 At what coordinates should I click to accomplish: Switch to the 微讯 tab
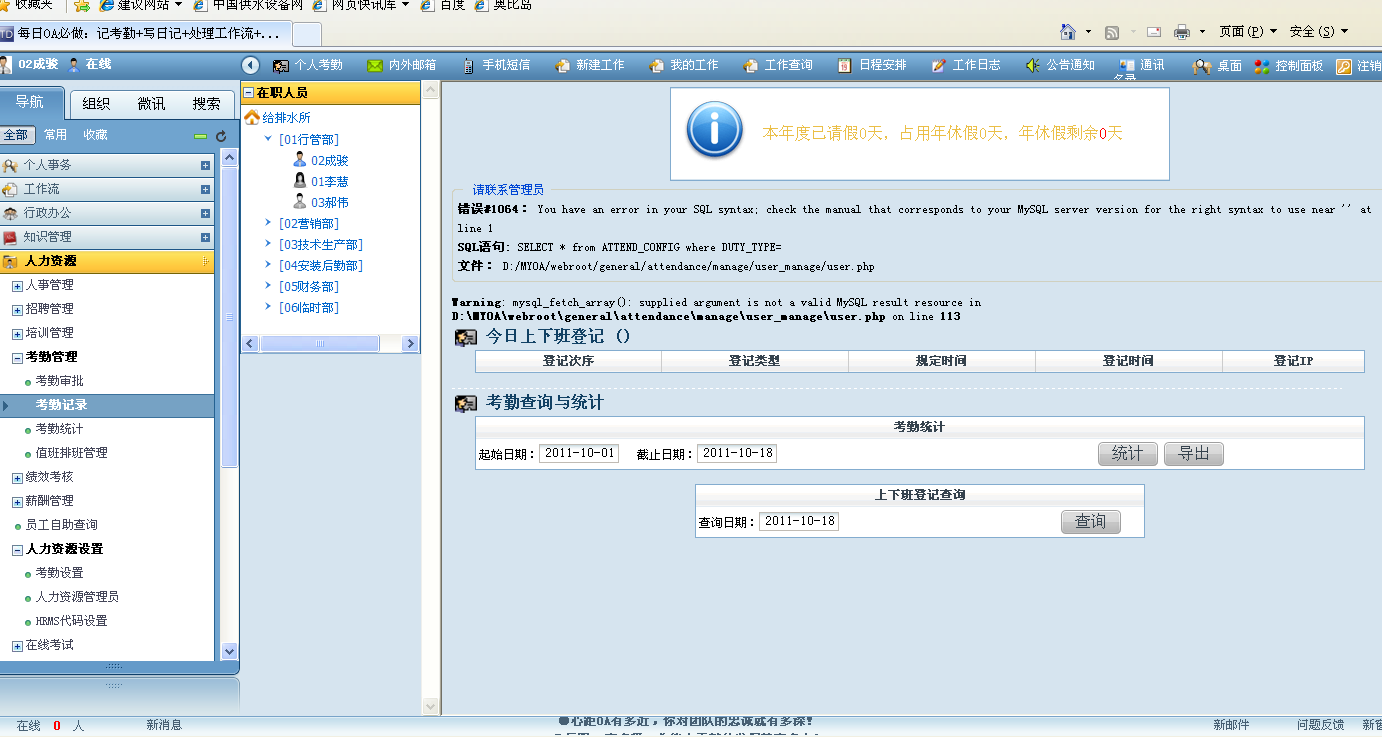(152, 103)
